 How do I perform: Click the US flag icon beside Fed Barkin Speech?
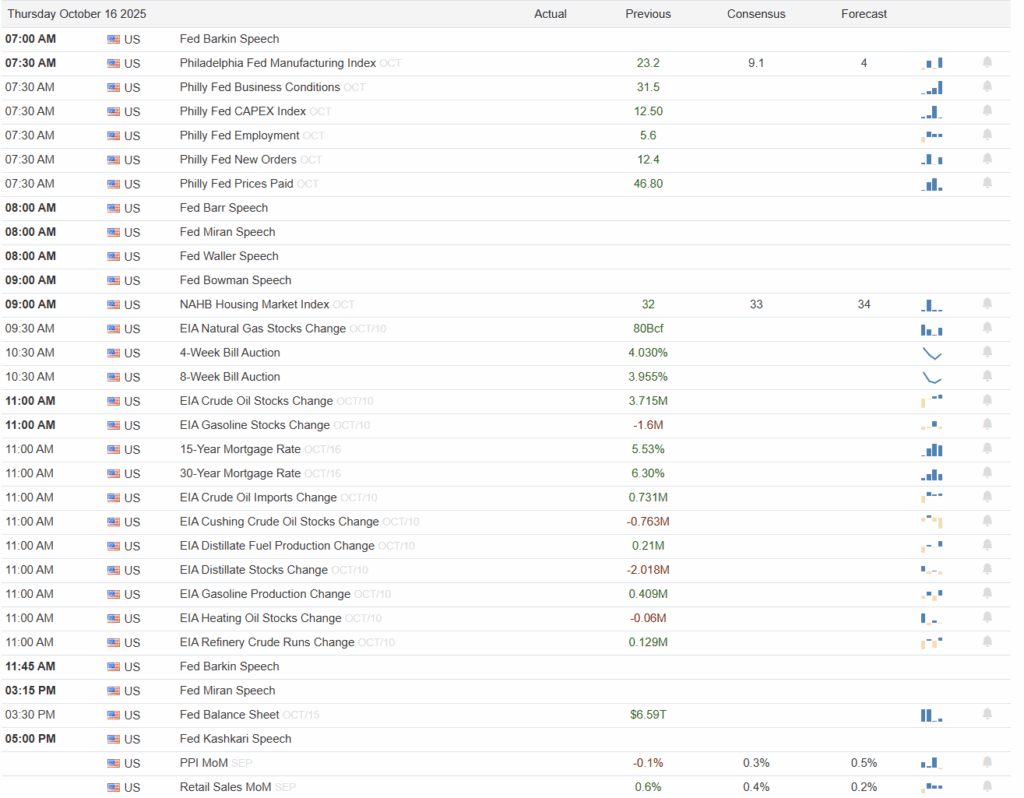(112, 38)
